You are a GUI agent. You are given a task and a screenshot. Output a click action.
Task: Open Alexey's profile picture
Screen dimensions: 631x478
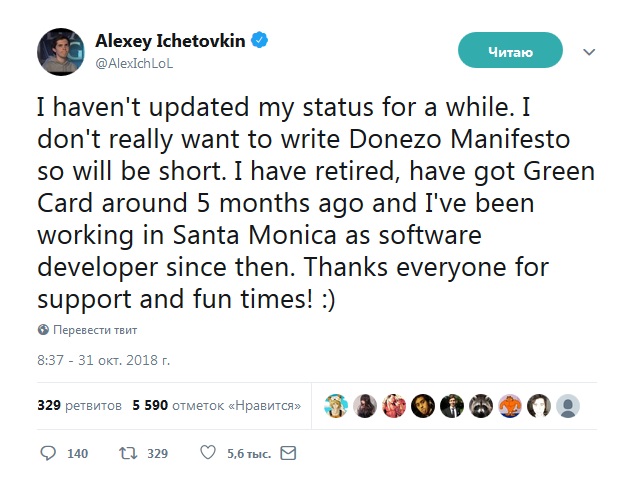point(61,52)
